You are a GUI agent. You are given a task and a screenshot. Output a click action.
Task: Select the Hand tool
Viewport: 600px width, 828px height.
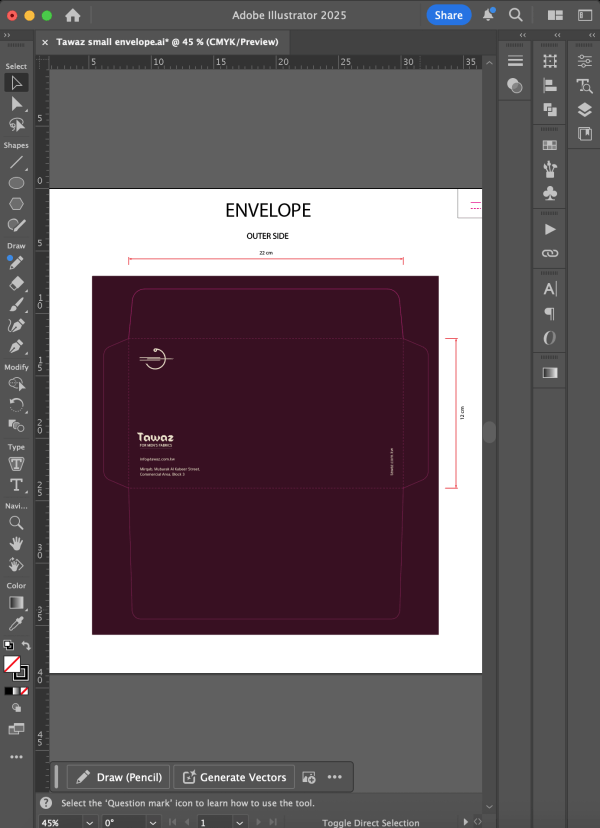click(17, 543)
